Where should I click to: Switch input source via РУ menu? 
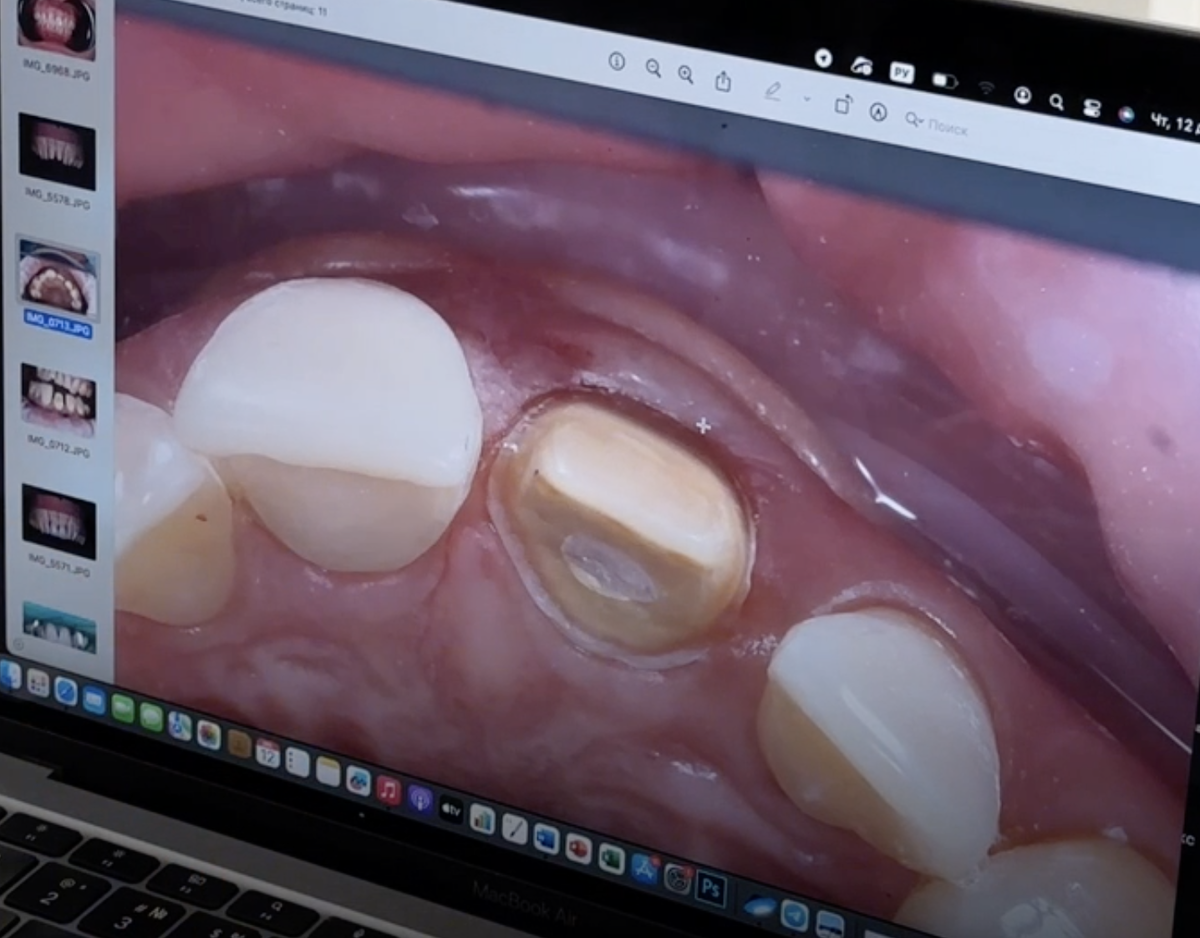coord(902,72)
